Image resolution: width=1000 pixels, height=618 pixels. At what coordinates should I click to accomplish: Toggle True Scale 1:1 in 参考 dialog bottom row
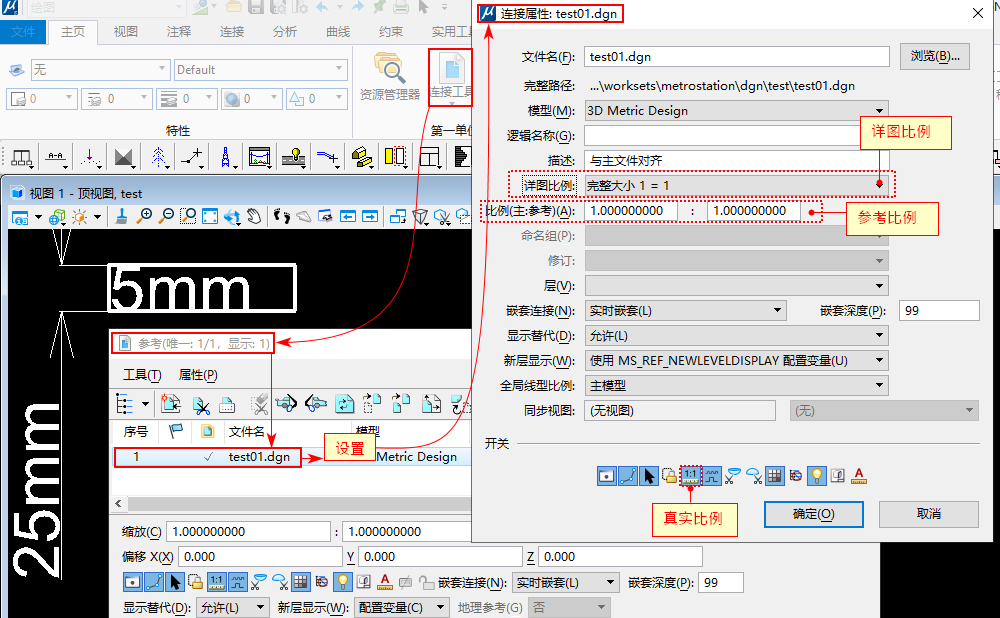click(217, 582)
